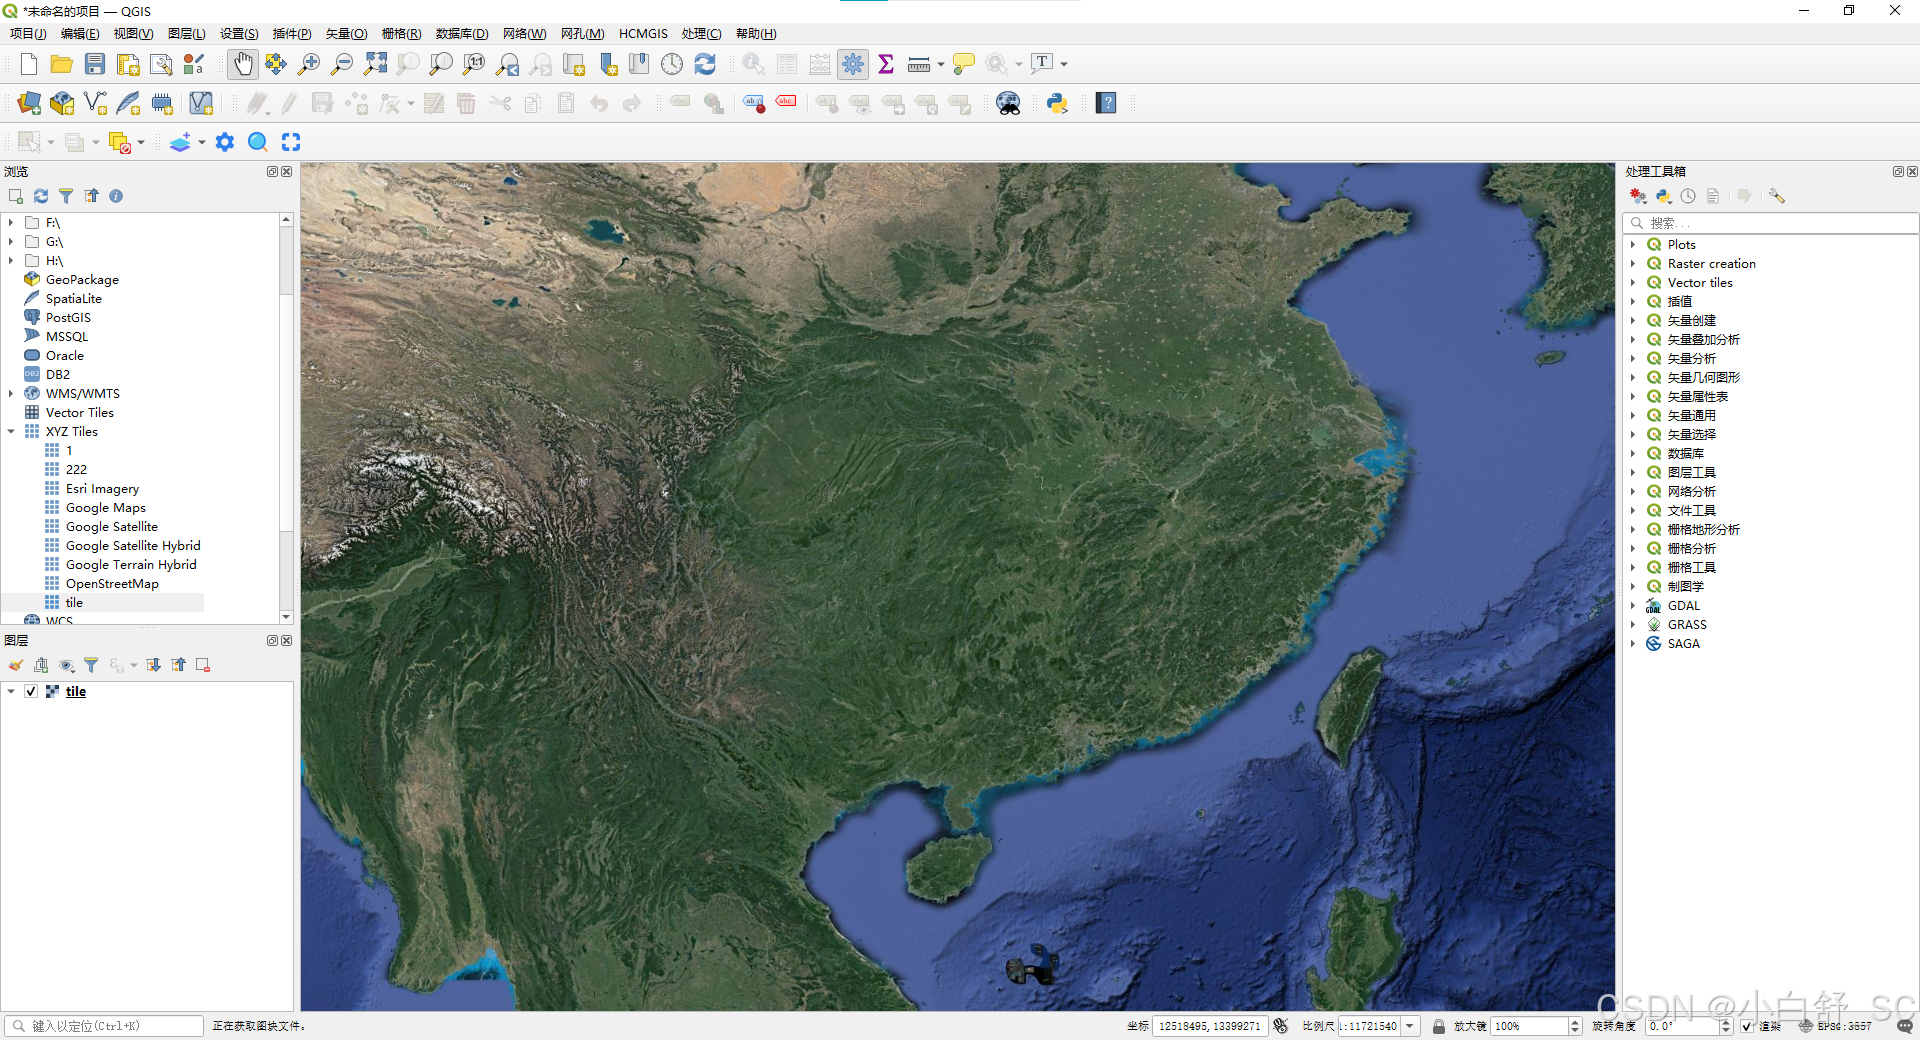Open processing toolbox options wrench icon

[x=1777, y=196]
